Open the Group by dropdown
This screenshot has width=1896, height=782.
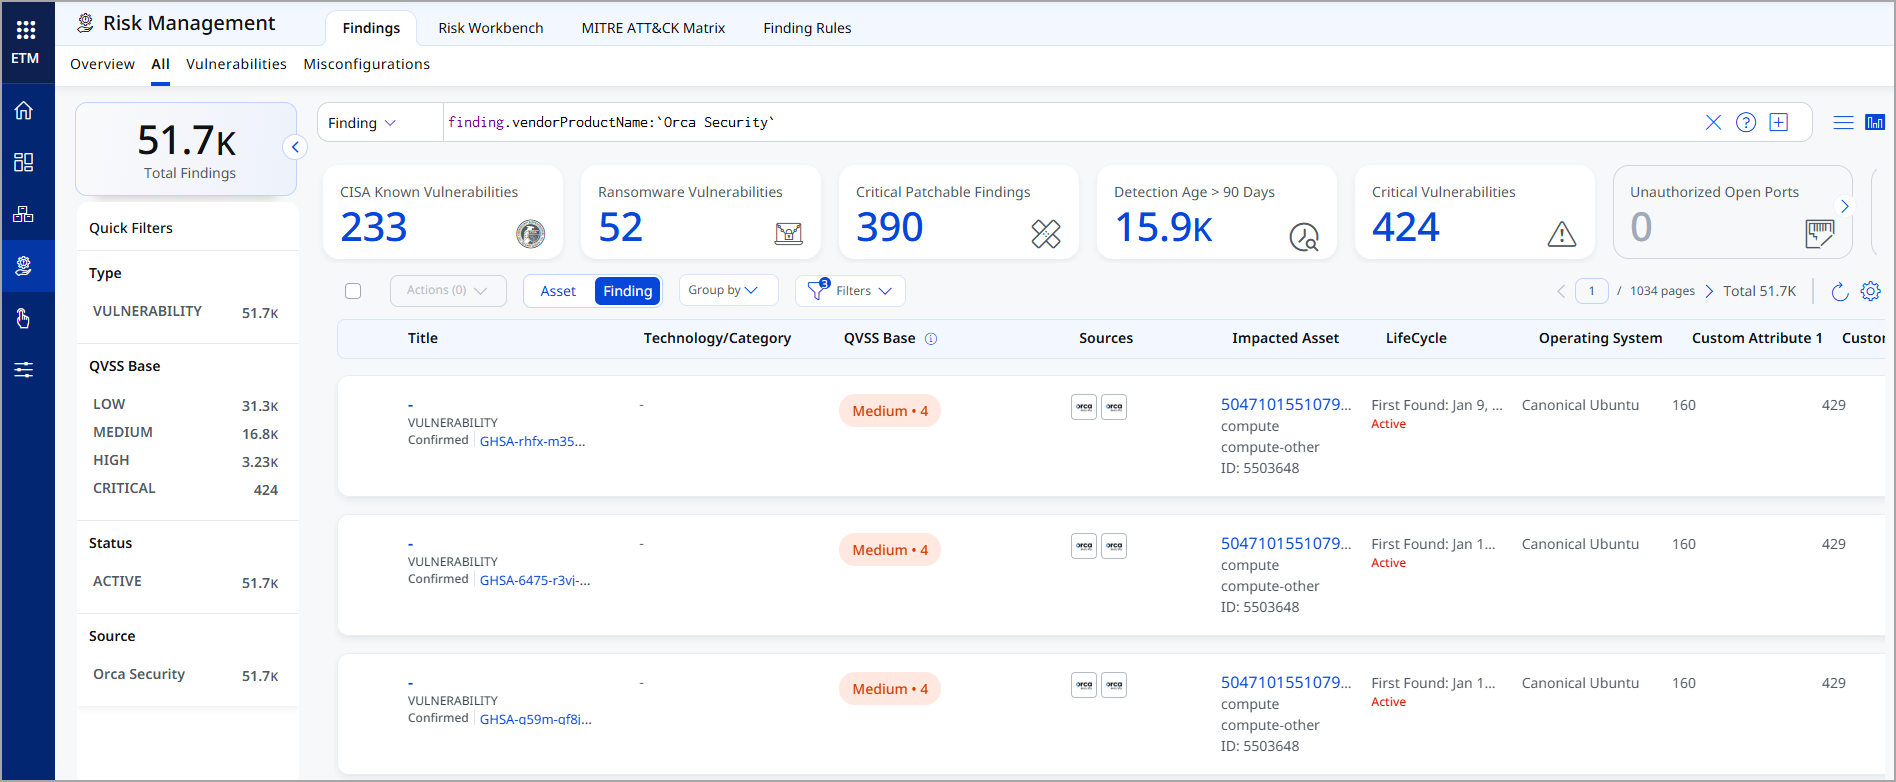723,290
